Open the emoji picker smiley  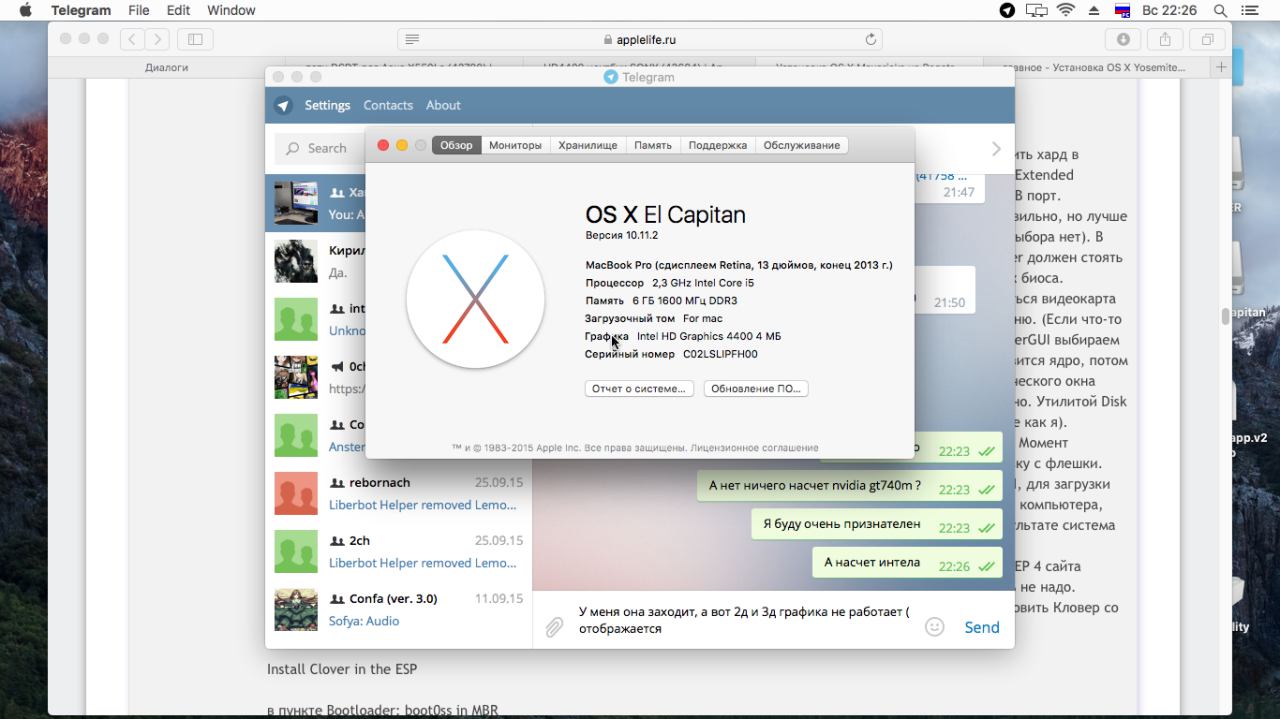pyautogui.click(x=935, y=627)
